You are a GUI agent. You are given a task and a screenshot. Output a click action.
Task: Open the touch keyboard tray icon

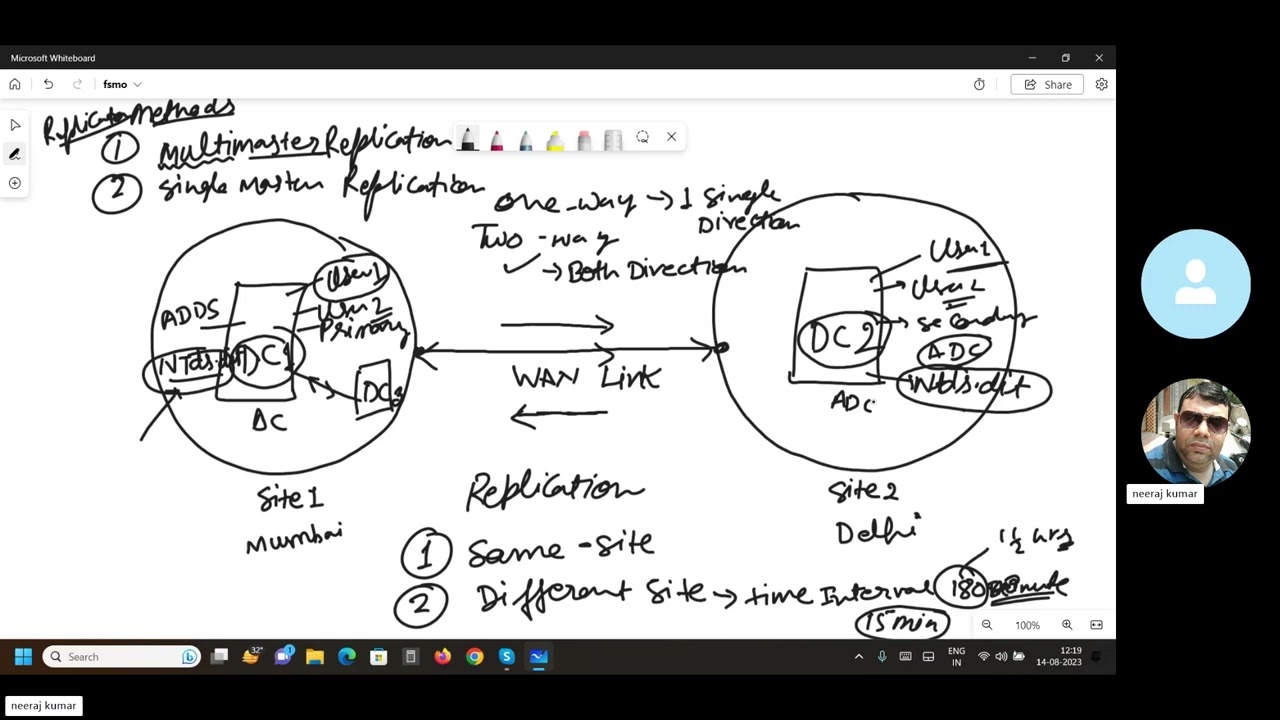pos(905,657)
